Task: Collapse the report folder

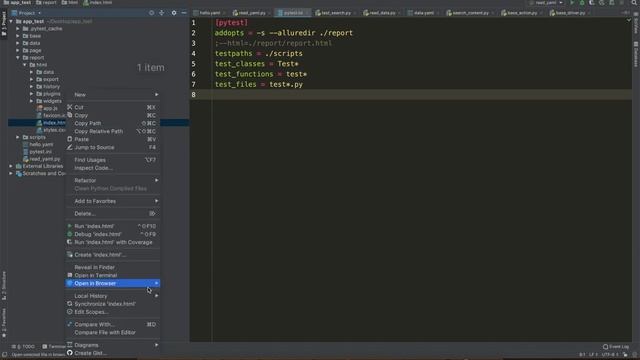Action: tap(18, 58)
